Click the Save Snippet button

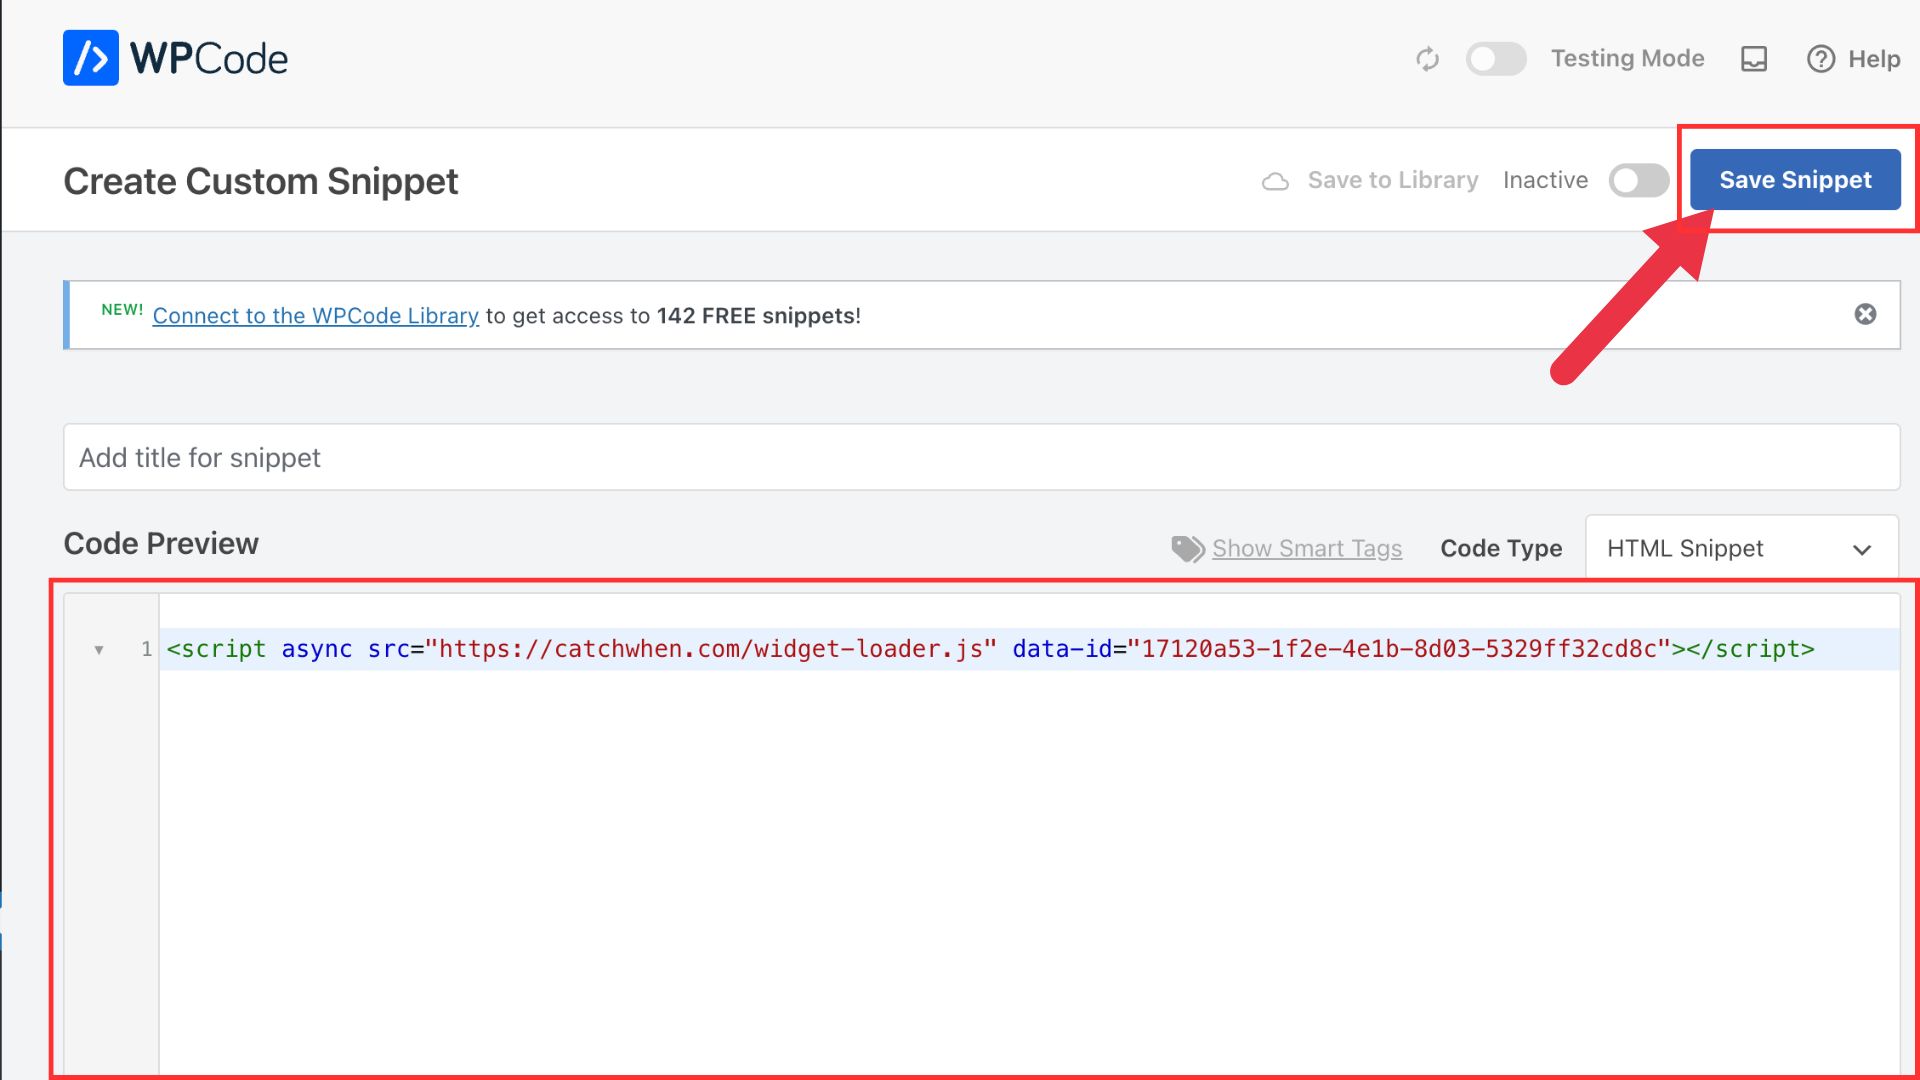point(1795,180)
